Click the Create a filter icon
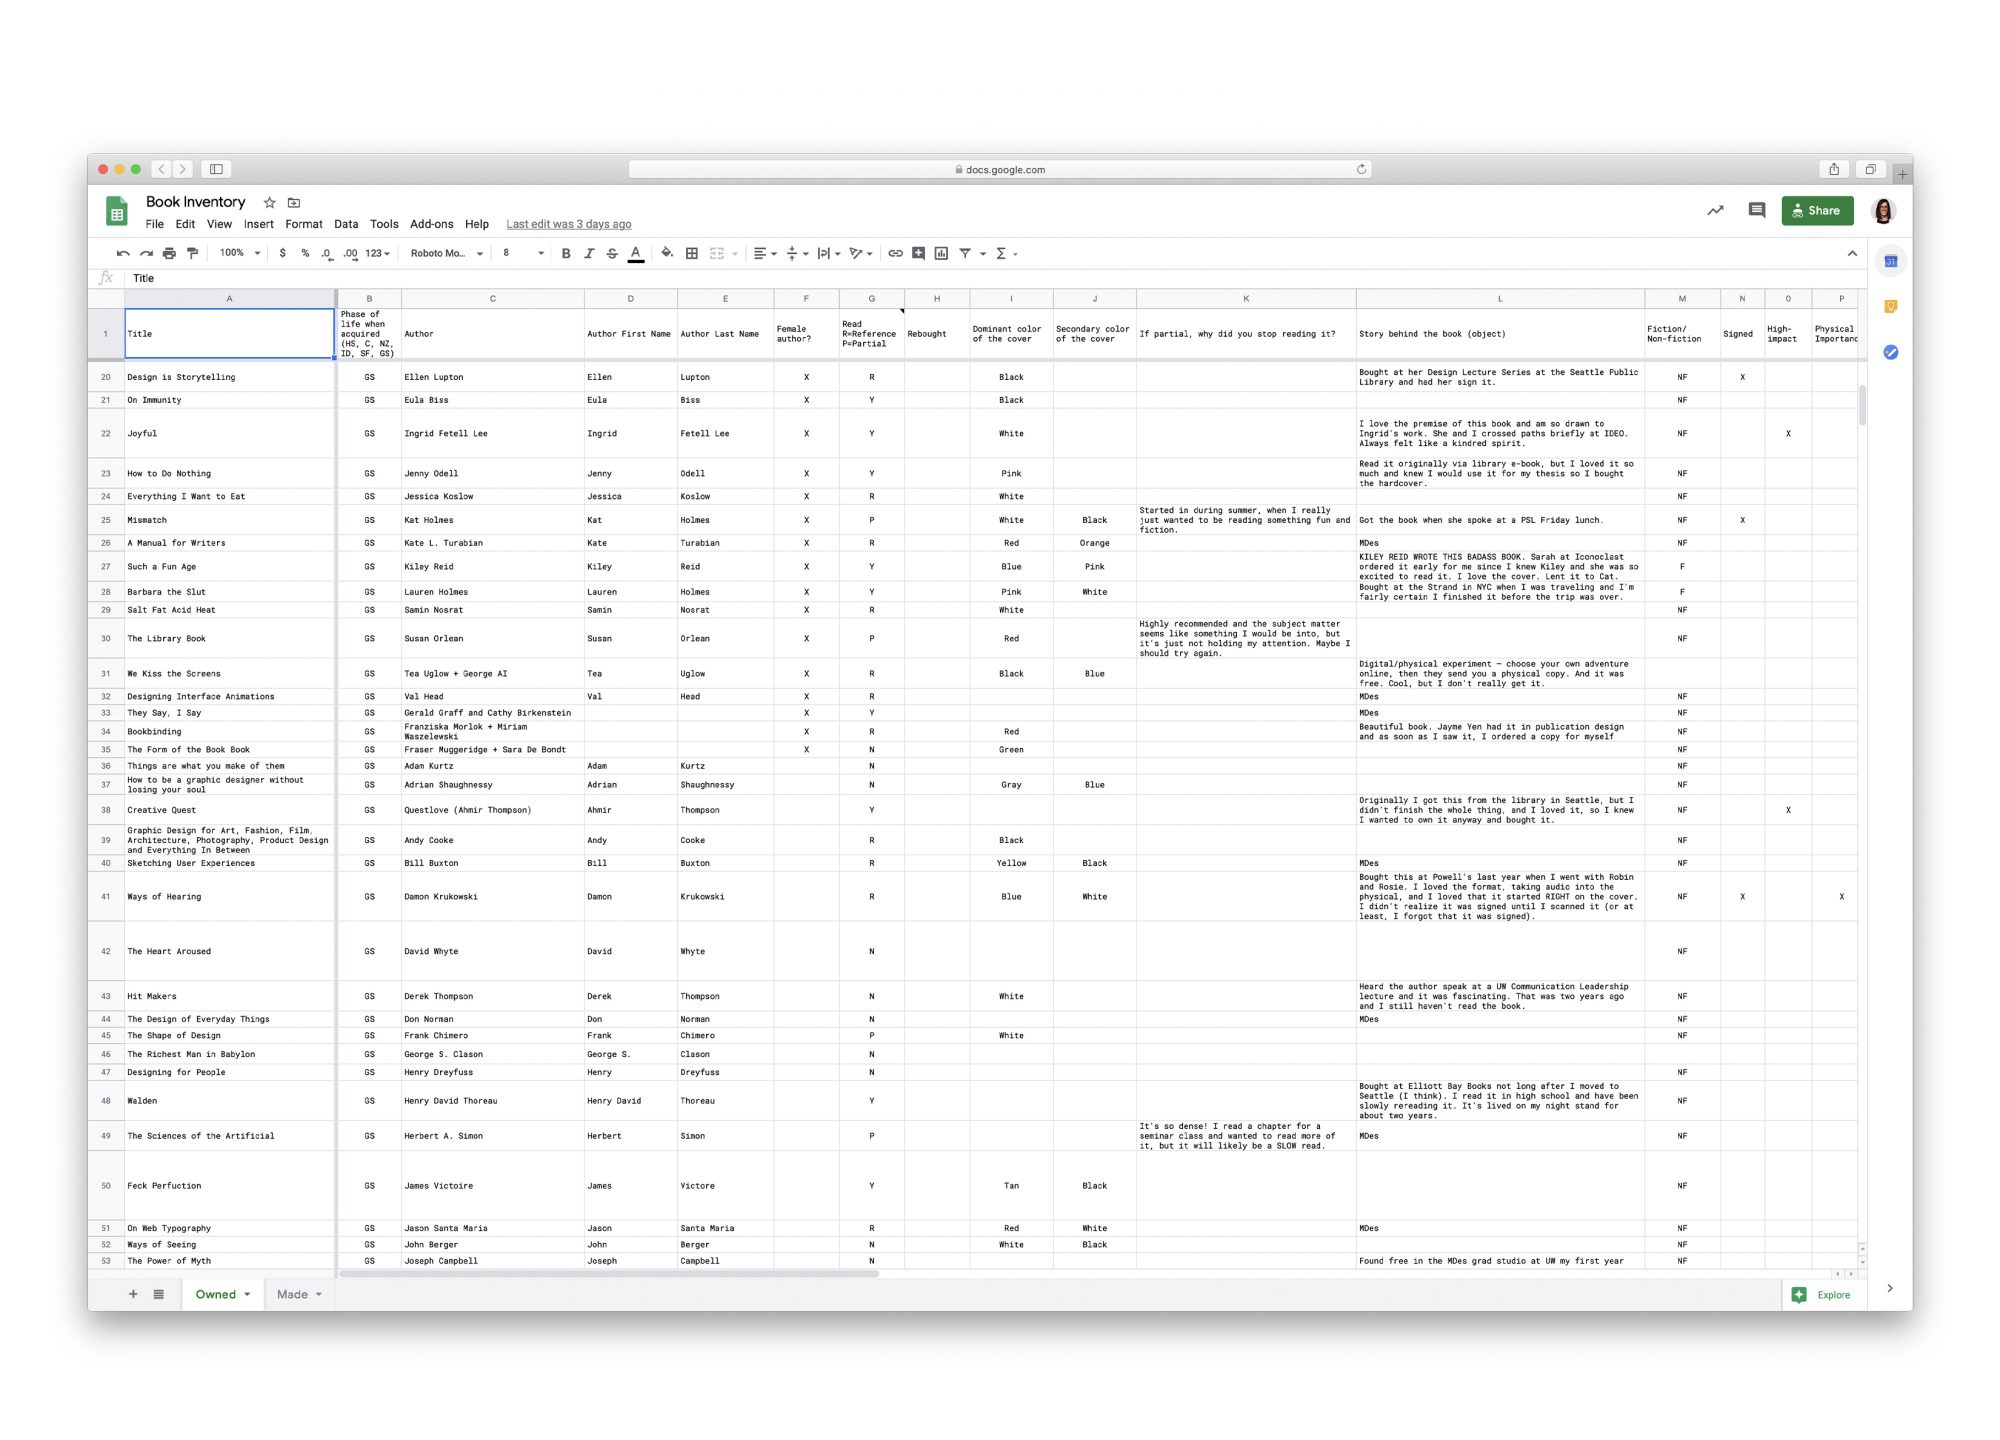 [x=964, y=253]
